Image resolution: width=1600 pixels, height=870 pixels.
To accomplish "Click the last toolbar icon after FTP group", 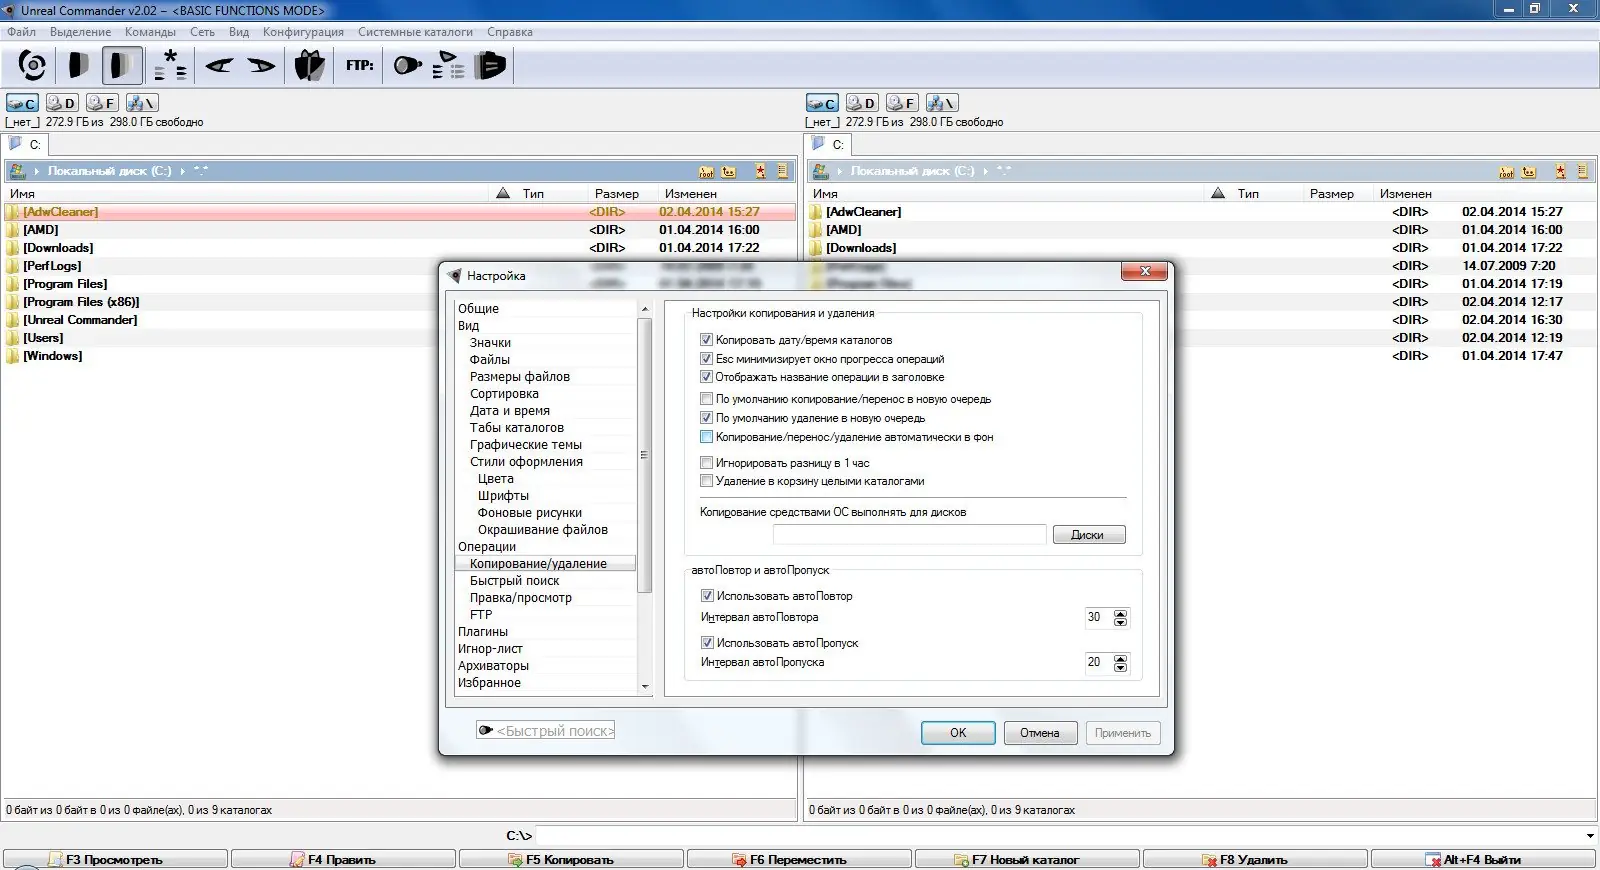I will click(491, 66).
